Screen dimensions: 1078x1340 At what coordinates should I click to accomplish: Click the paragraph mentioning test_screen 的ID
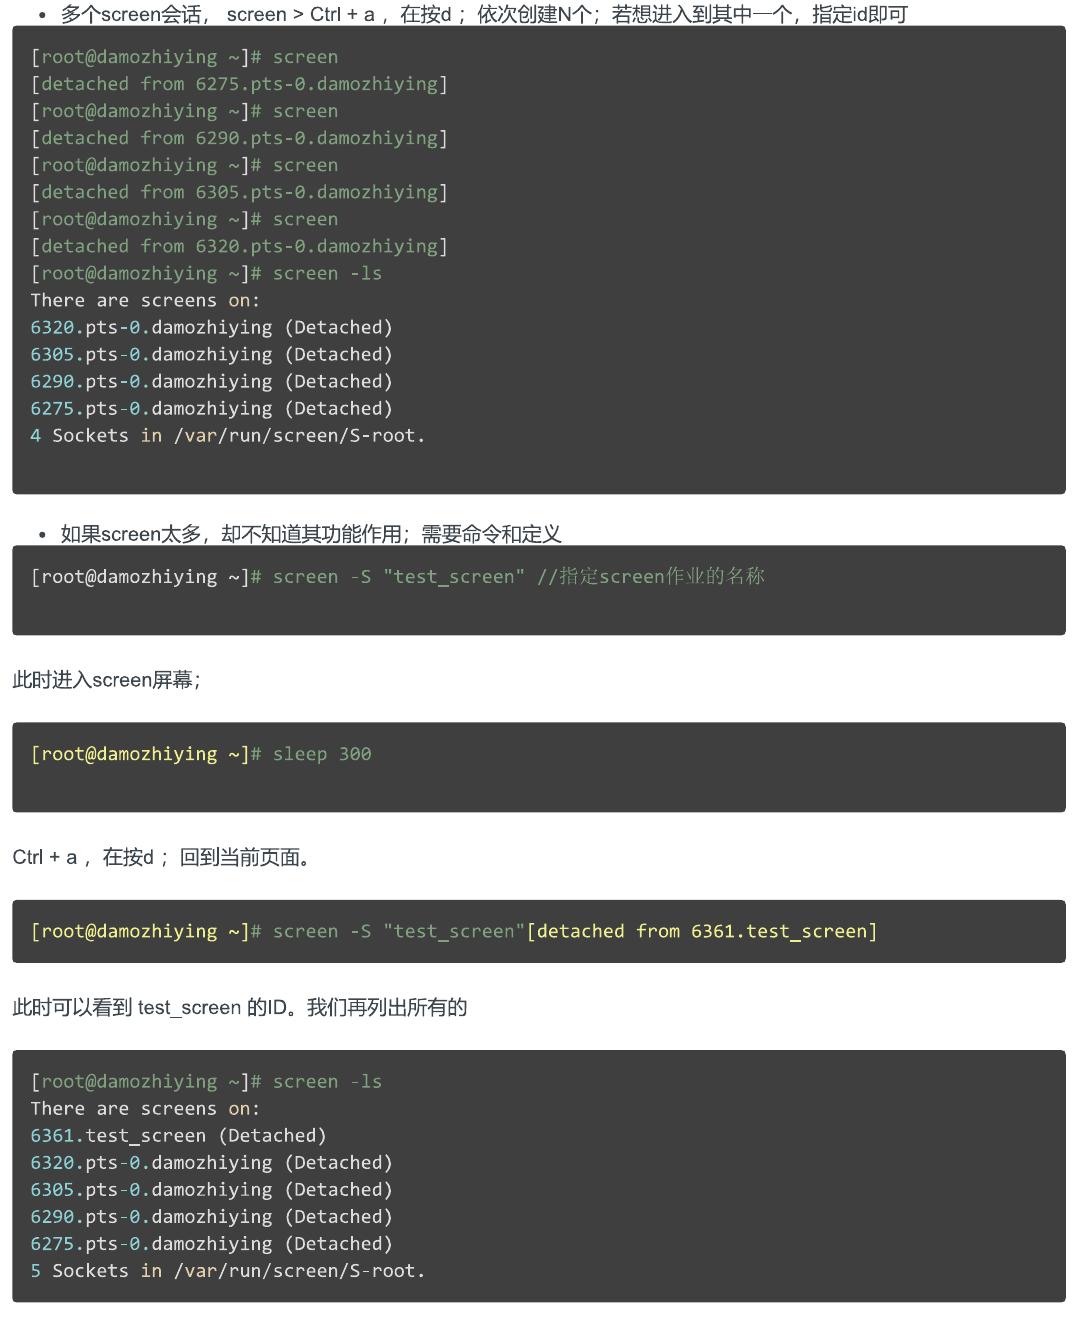pos(239,1008)
